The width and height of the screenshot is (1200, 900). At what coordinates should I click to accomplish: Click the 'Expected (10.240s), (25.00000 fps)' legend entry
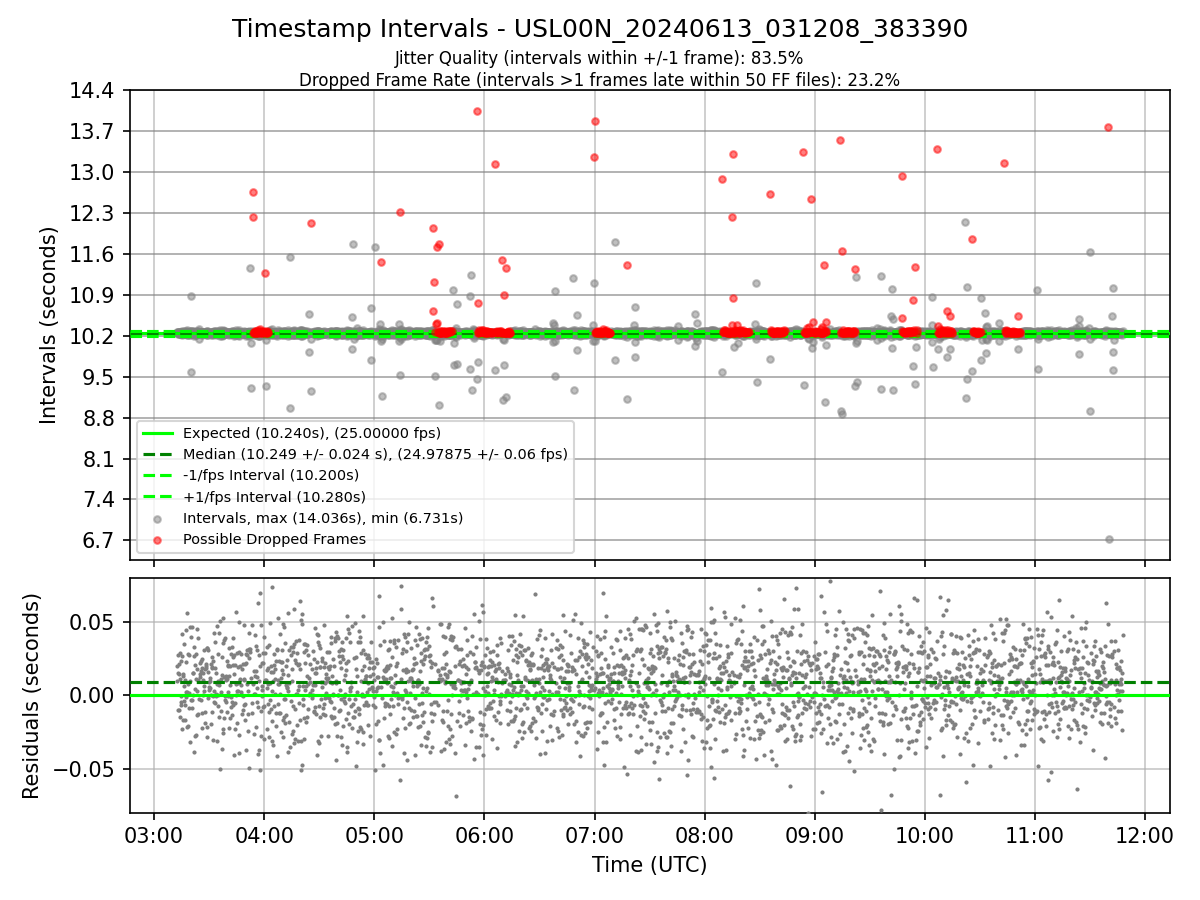tap(312, 433)
